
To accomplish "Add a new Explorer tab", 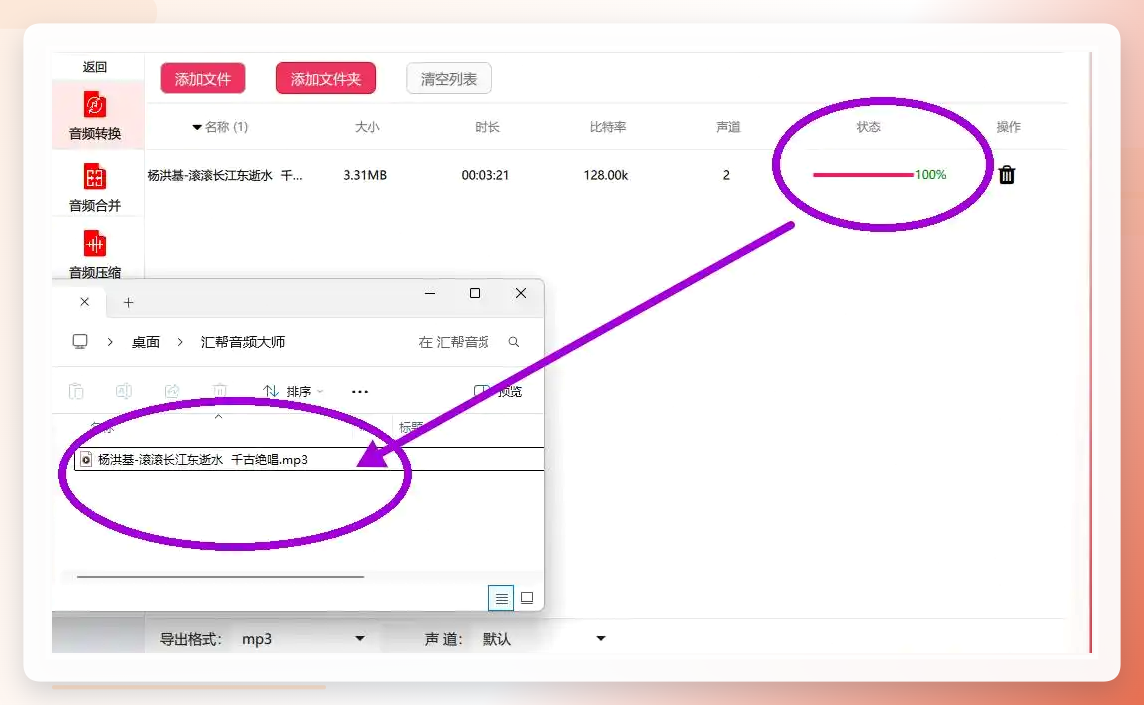I will click(128, 302).
